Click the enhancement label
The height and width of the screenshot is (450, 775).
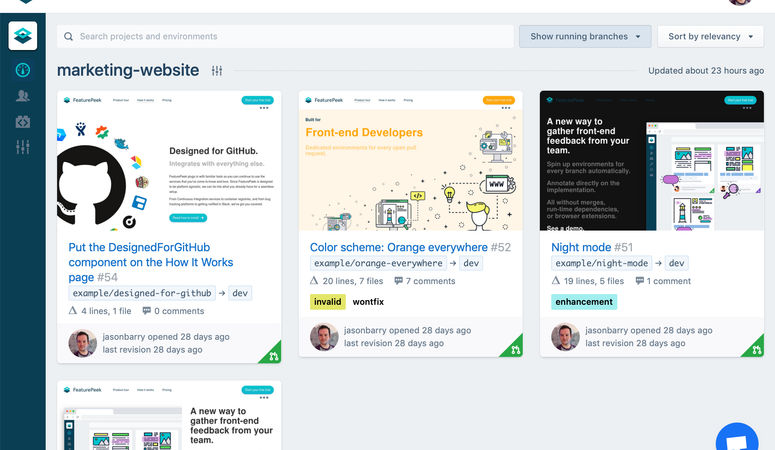click(x=584, y=302)
